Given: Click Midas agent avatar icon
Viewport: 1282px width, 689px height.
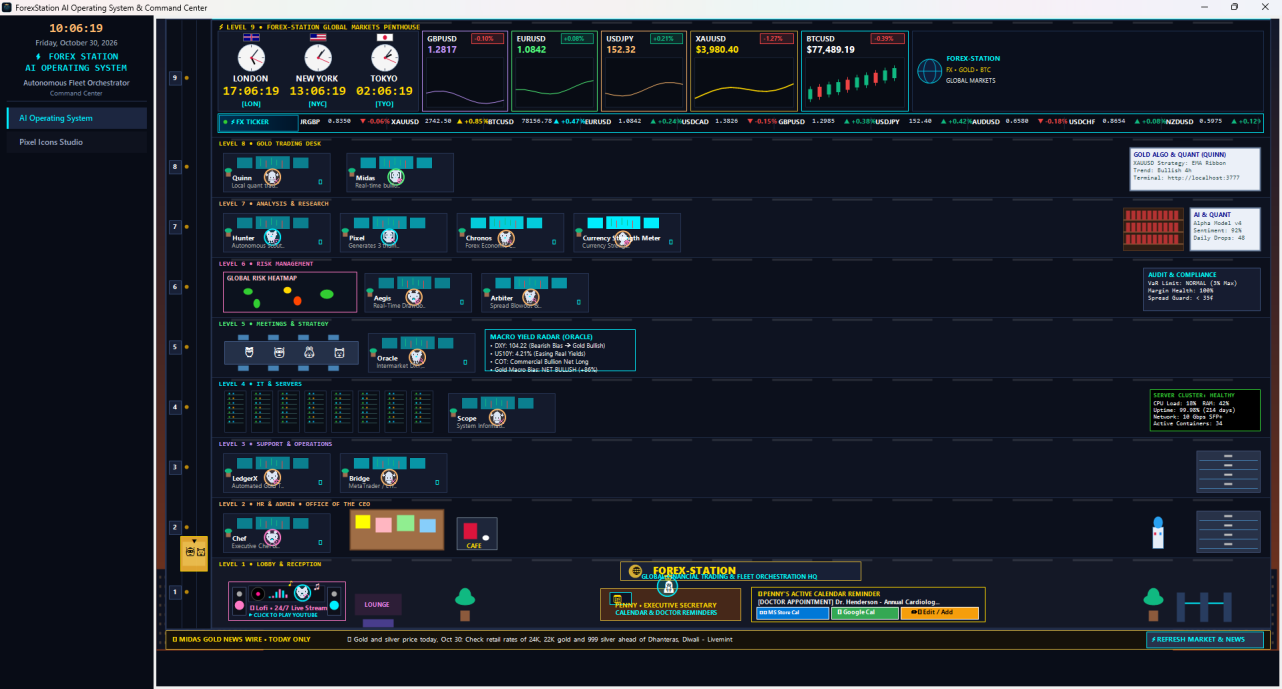Looking at the screenshot, I should click(396, 177).
